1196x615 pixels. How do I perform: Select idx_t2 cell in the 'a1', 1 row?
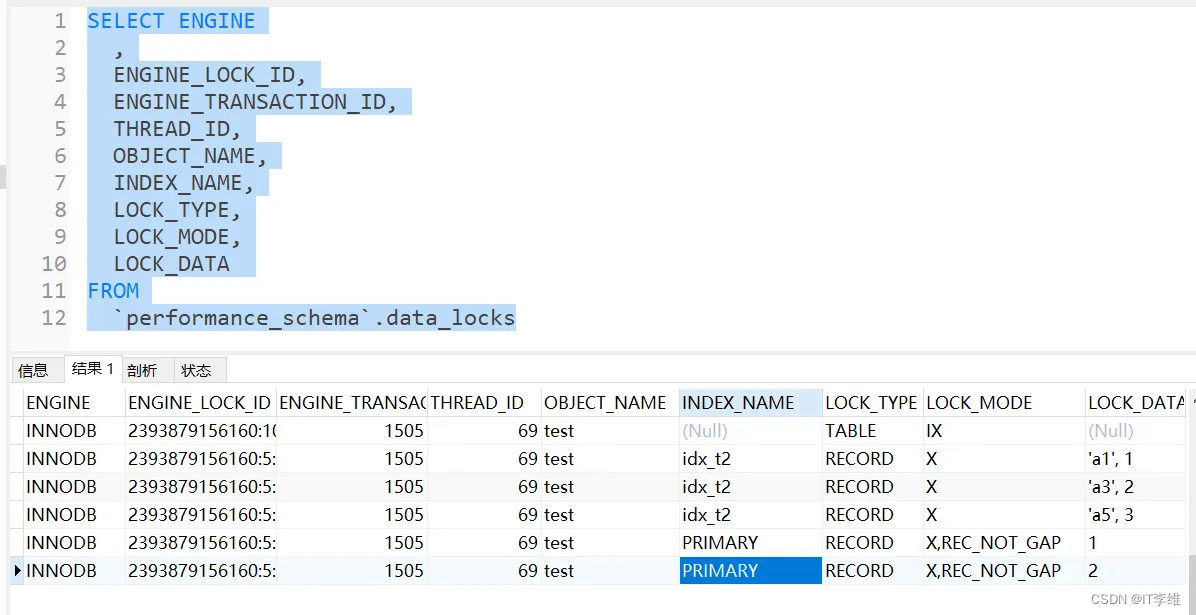[x=751, y=459]
